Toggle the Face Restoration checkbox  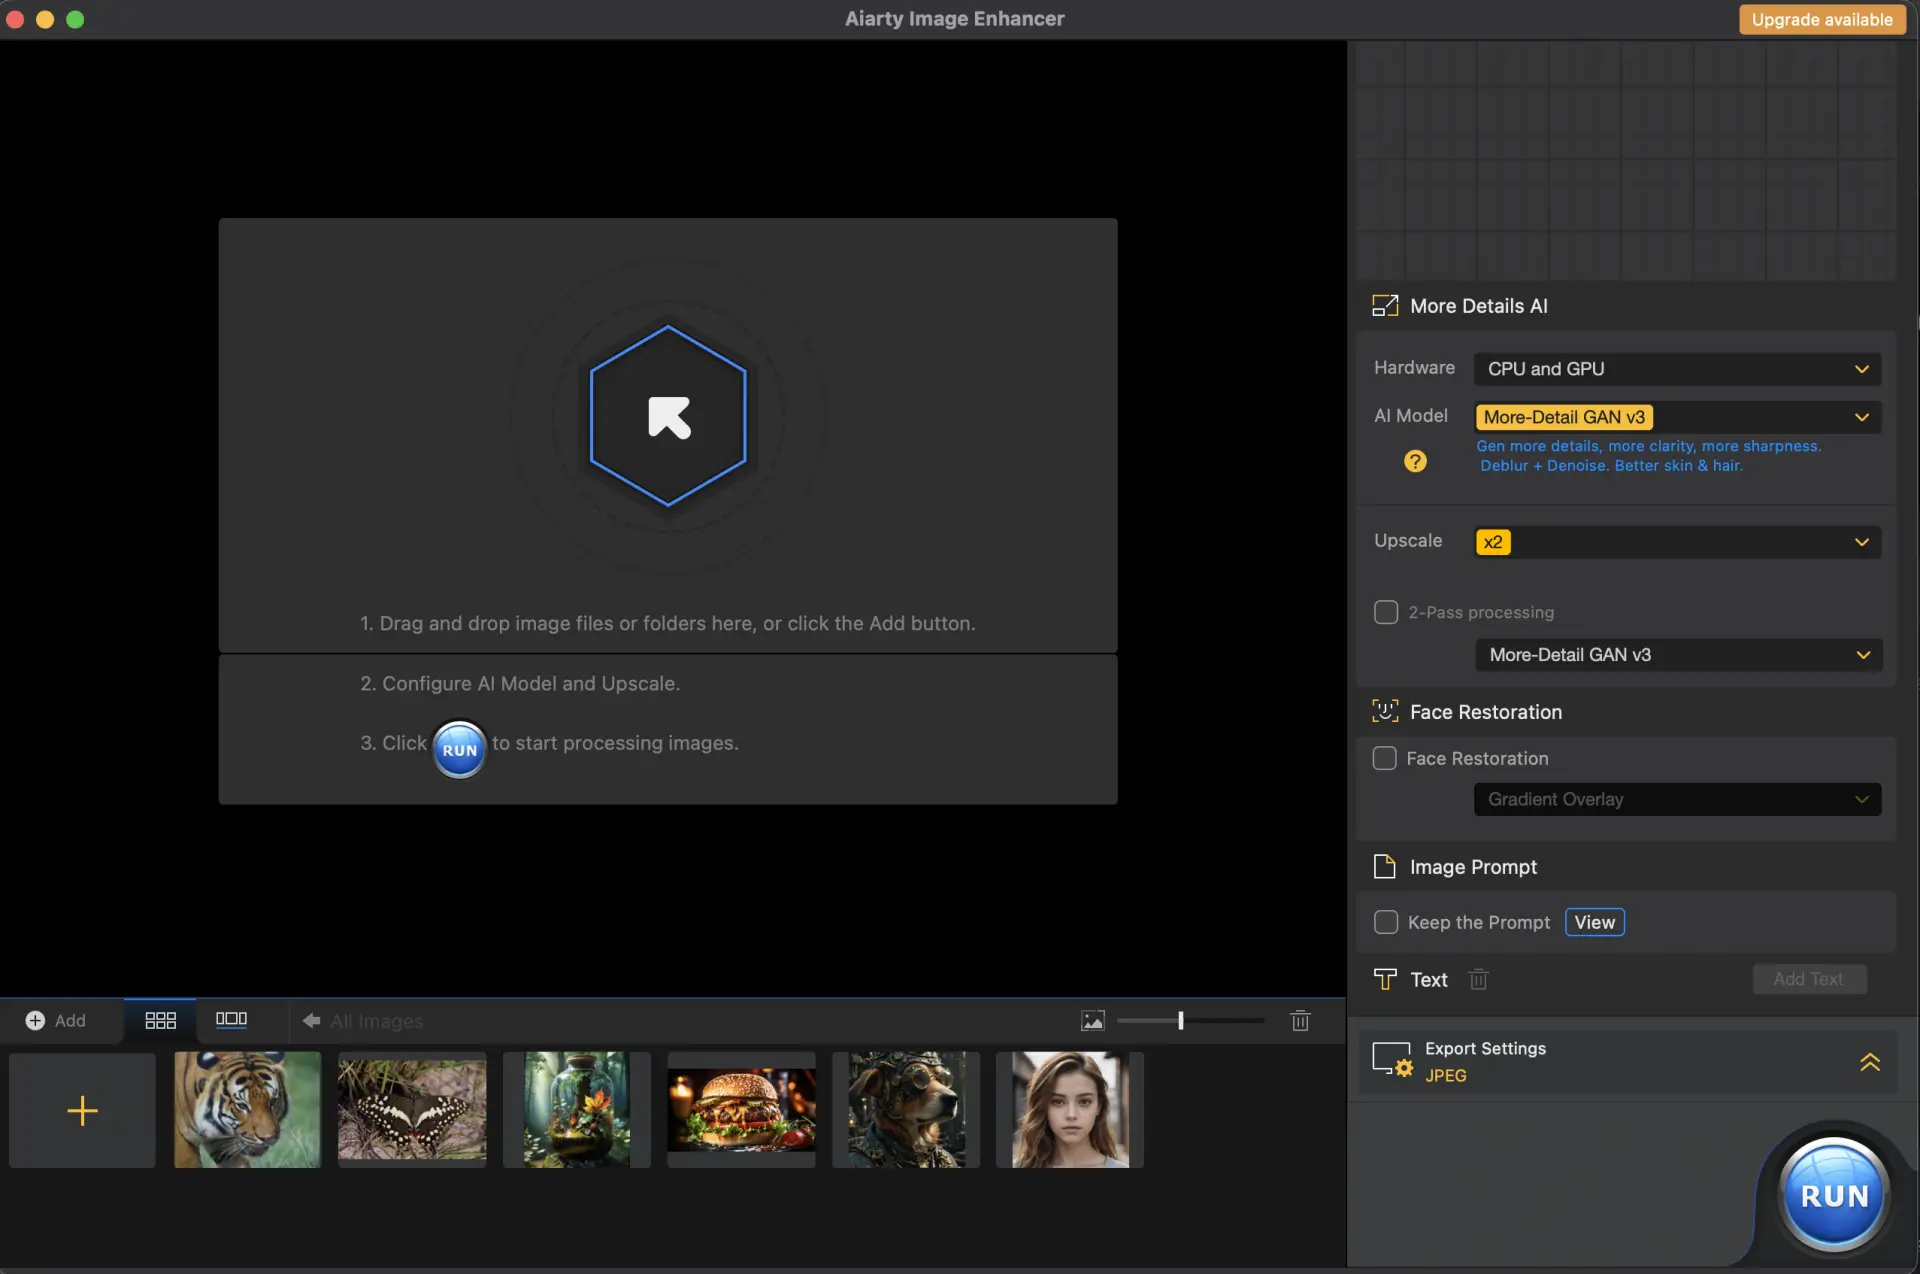(1384, 758)
